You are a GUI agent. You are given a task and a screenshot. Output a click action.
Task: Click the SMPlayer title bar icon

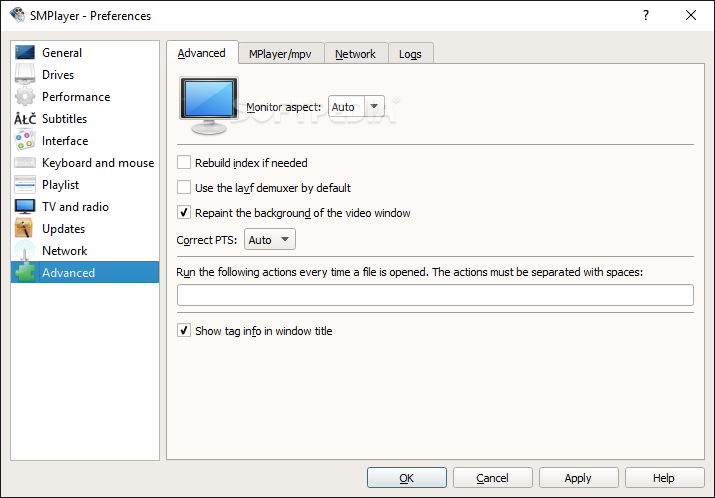[x=17, y=15]
